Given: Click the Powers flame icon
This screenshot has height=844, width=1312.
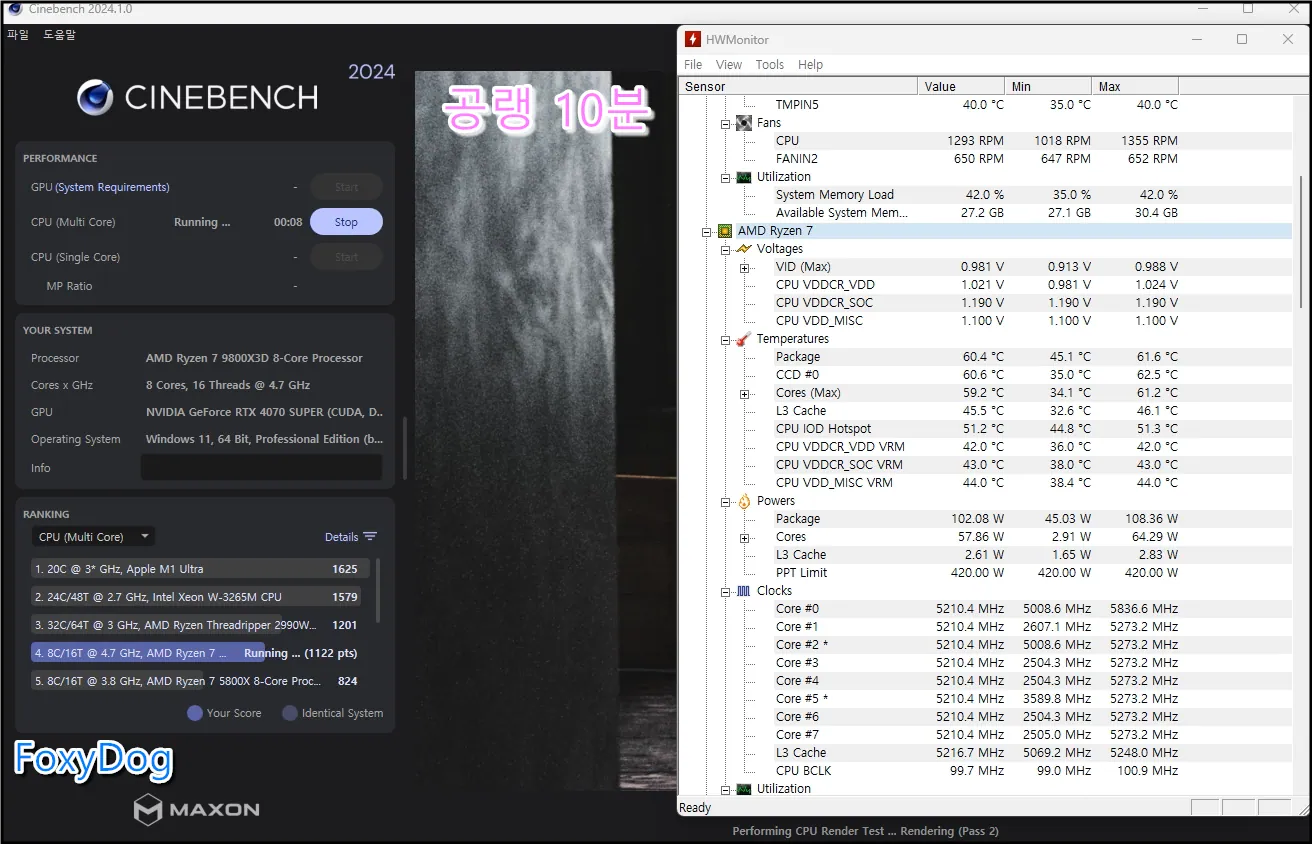Looking at the screenshot, I should point(744,501).
